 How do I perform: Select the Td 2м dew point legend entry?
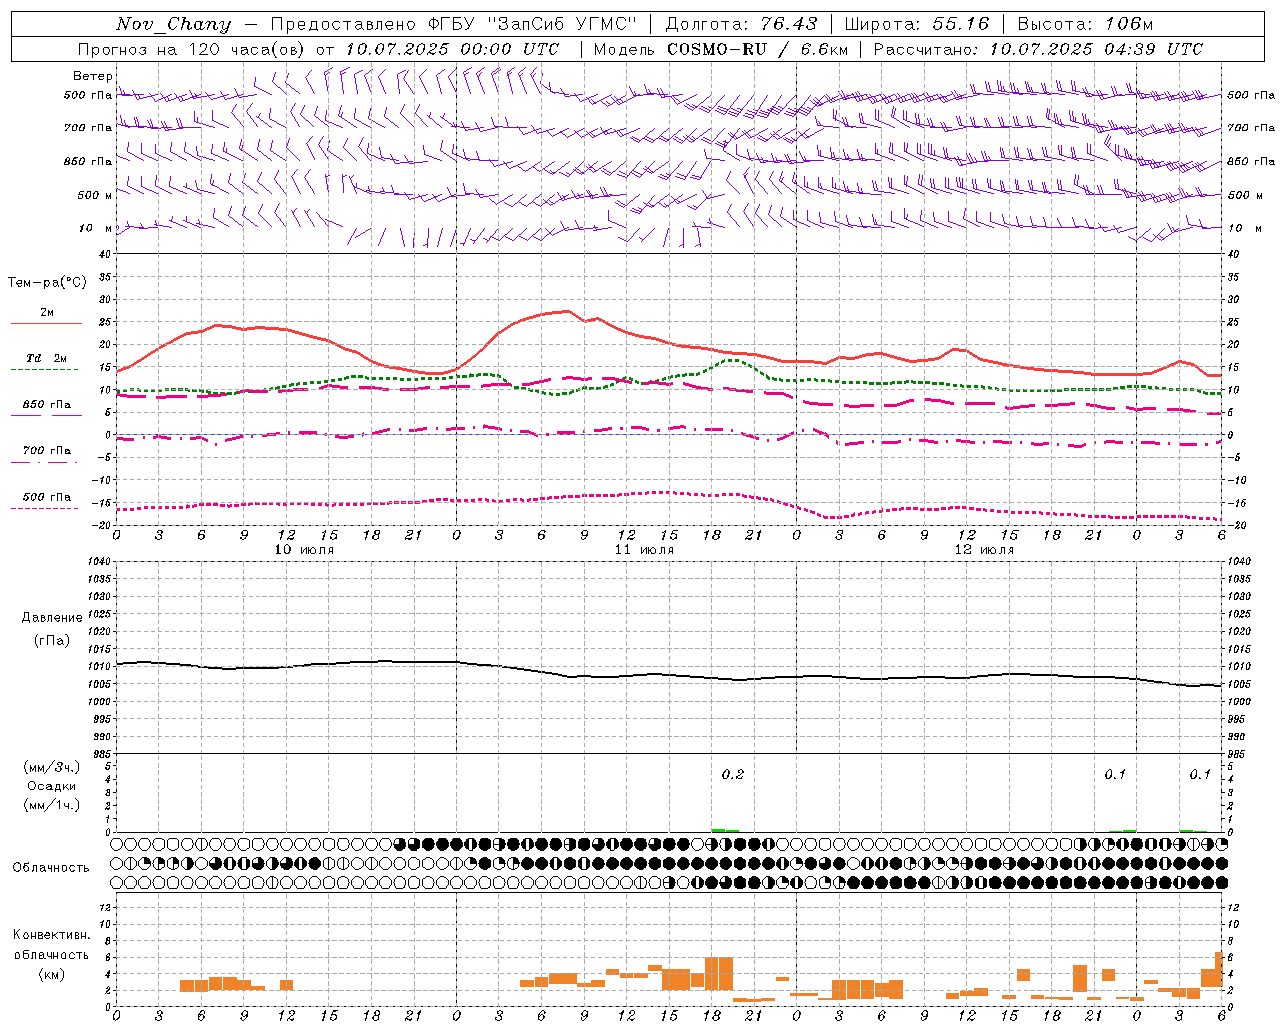pyautogui.click(x=47, y=358)
